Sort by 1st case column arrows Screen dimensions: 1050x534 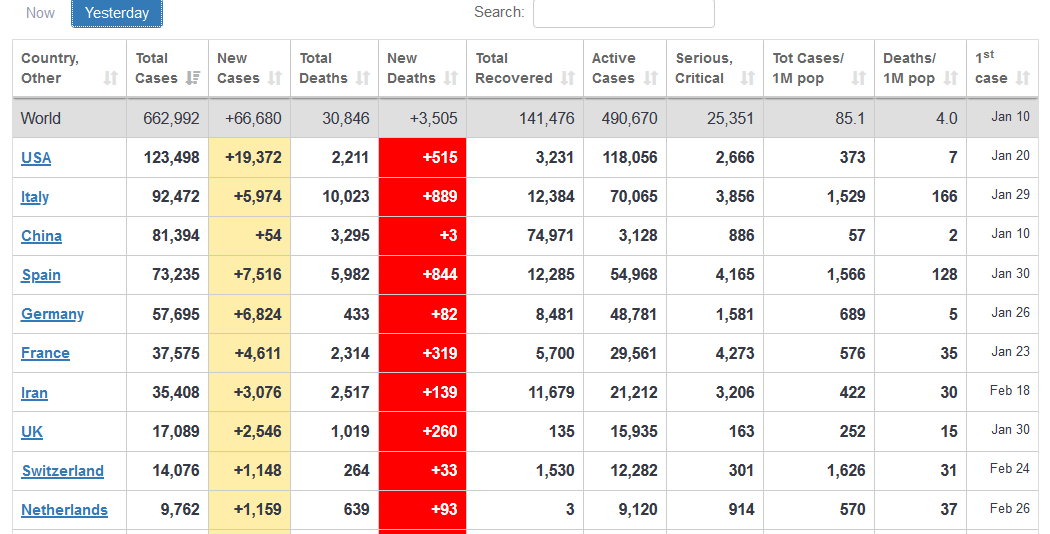pos(1022,78)
